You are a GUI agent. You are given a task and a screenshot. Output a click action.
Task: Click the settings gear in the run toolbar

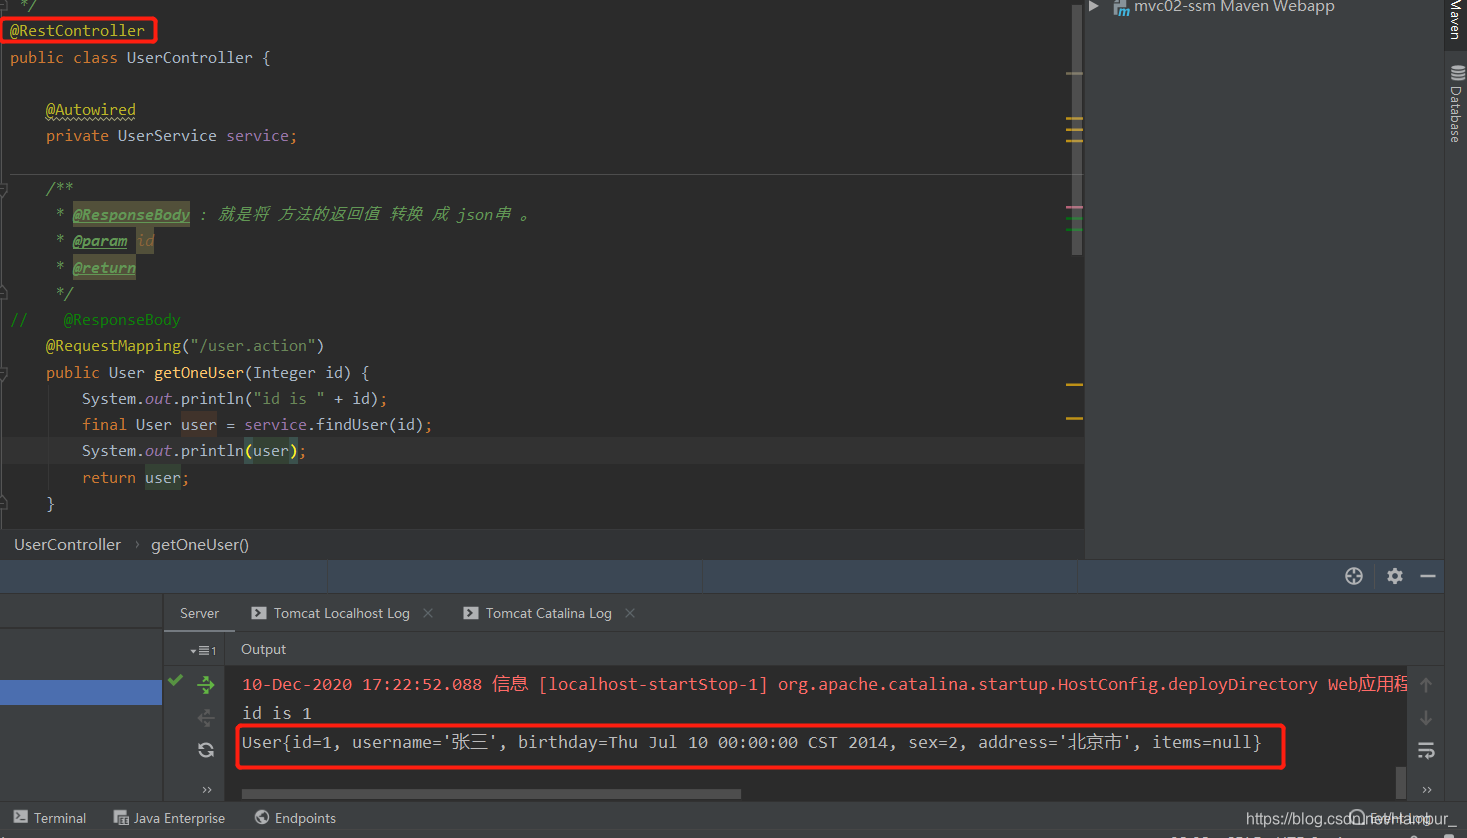[1394, 576]
